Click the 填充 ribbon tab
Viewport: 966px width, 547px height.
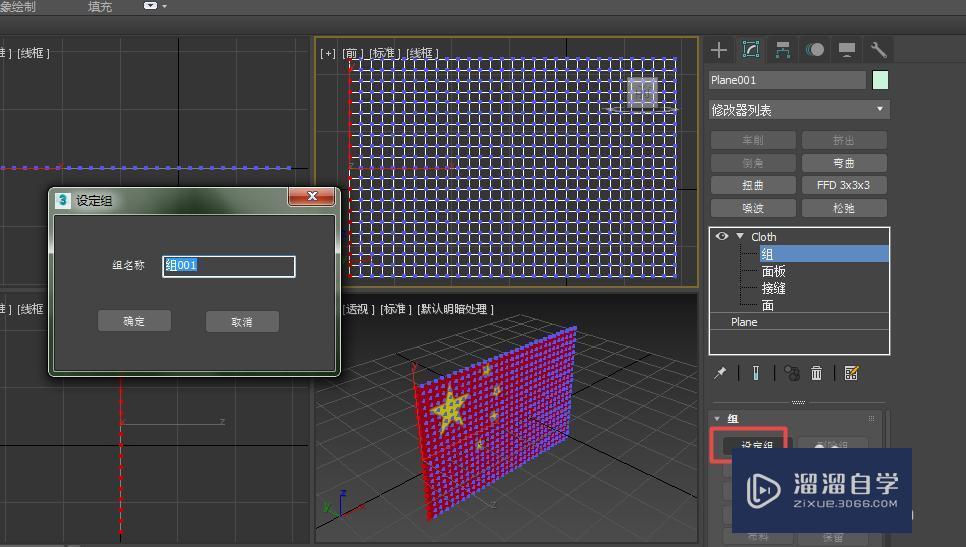tap(100, 7)
